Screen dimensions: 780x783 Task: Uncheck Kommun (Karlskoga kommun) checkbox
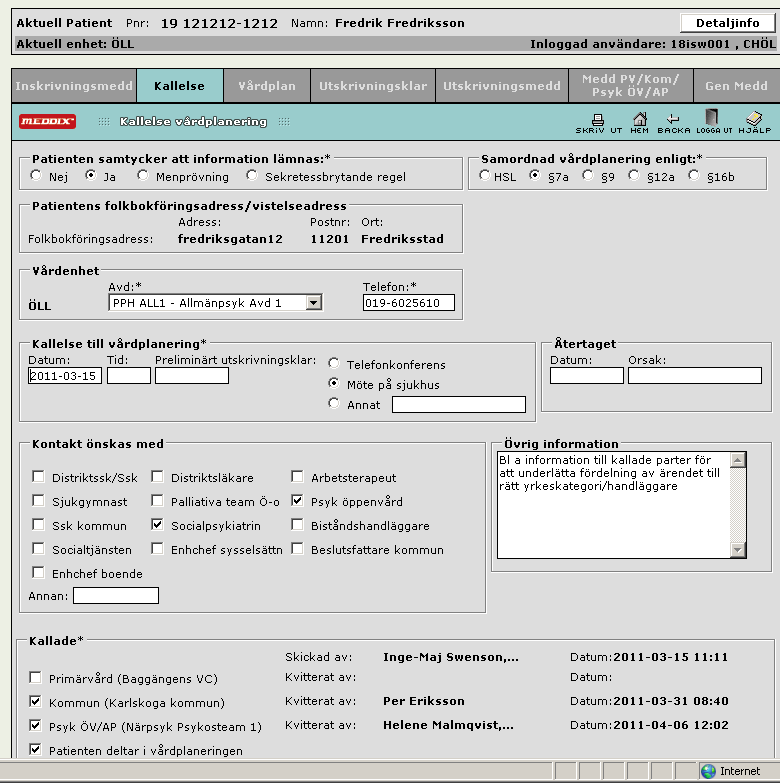click(35, 702)
